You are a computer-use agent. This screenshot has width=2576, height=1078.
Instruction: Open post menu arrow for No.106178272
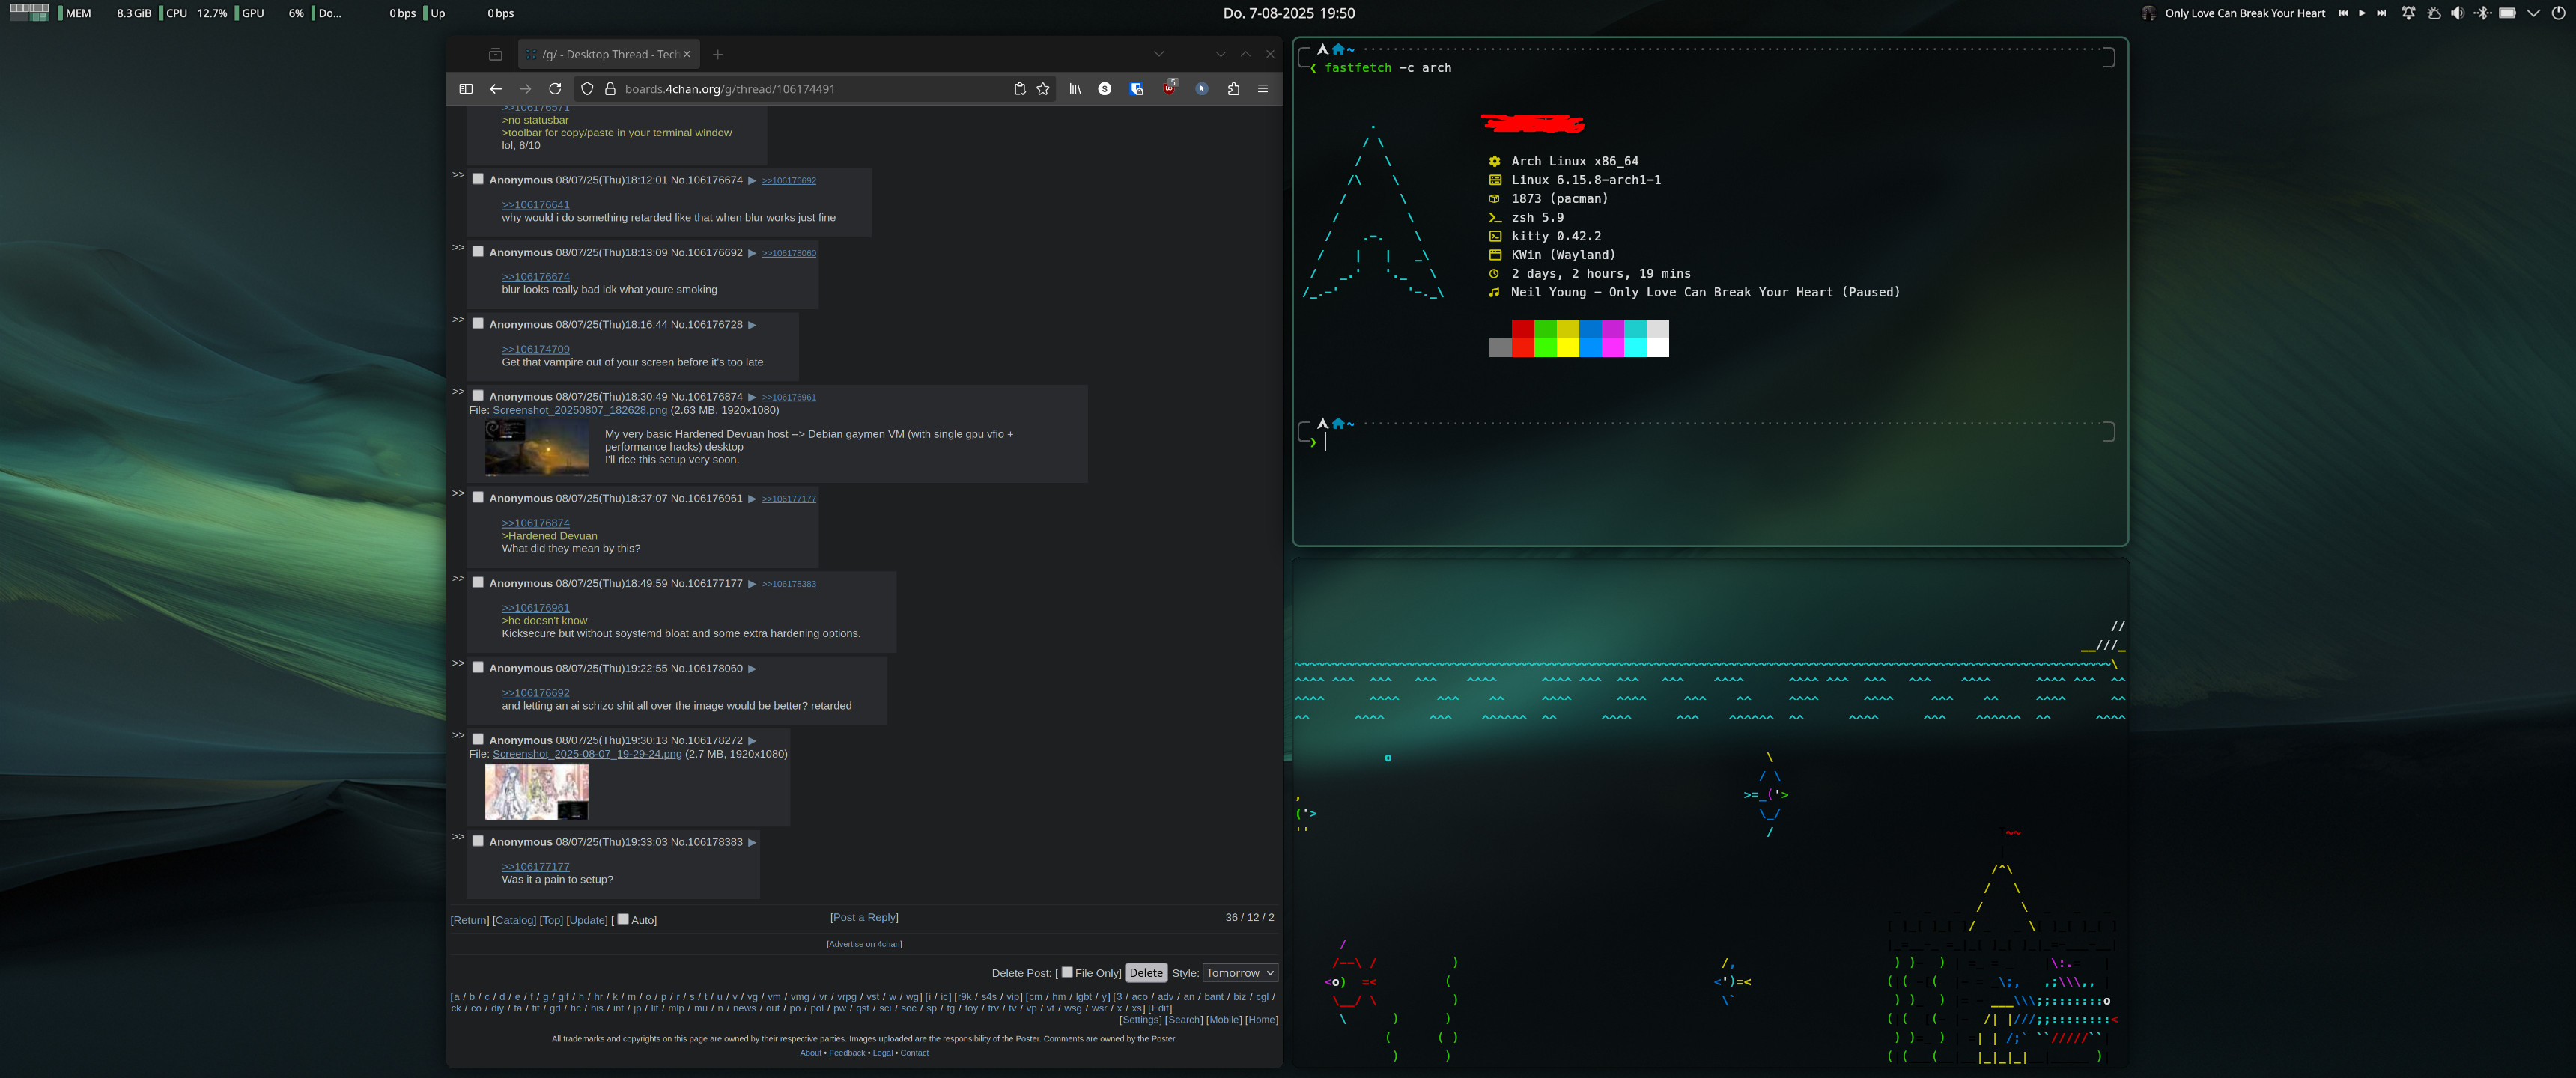(x=752, y=741)
